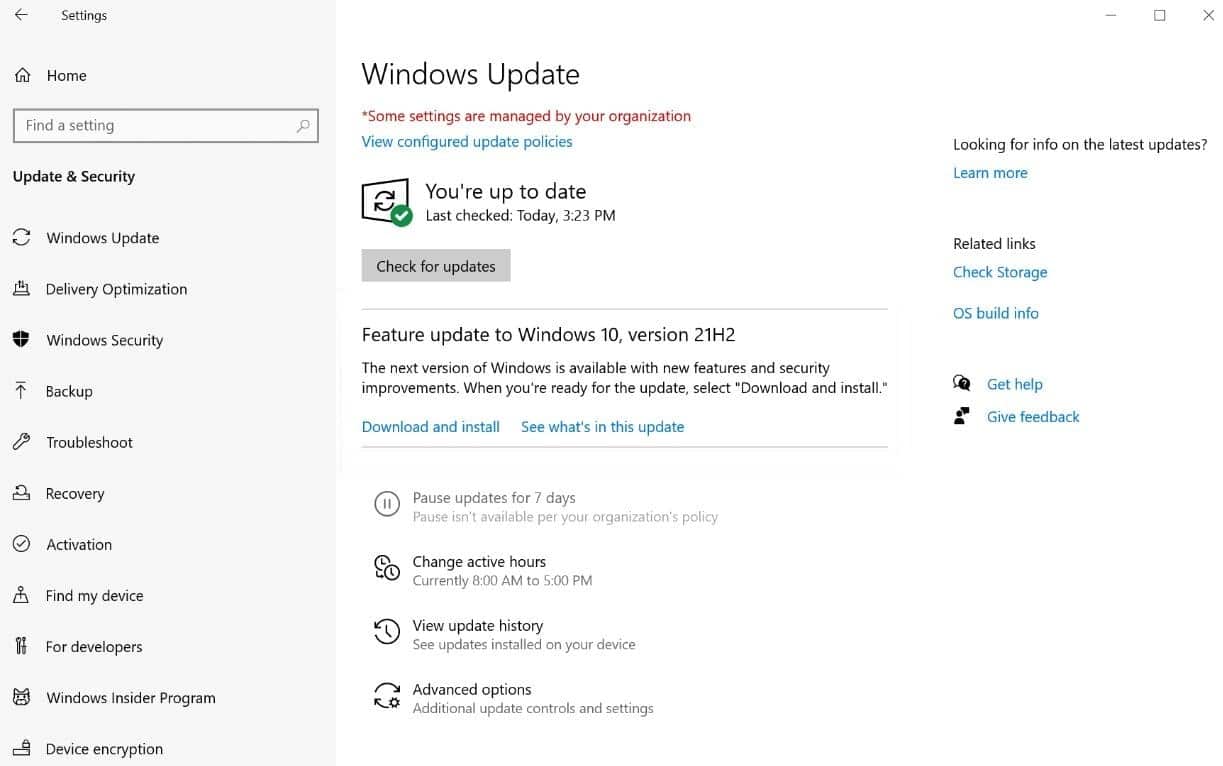Screen dimensions: 1223x766
Task: Click the back arrow icon in Settings
Action: tap(21, 15)
